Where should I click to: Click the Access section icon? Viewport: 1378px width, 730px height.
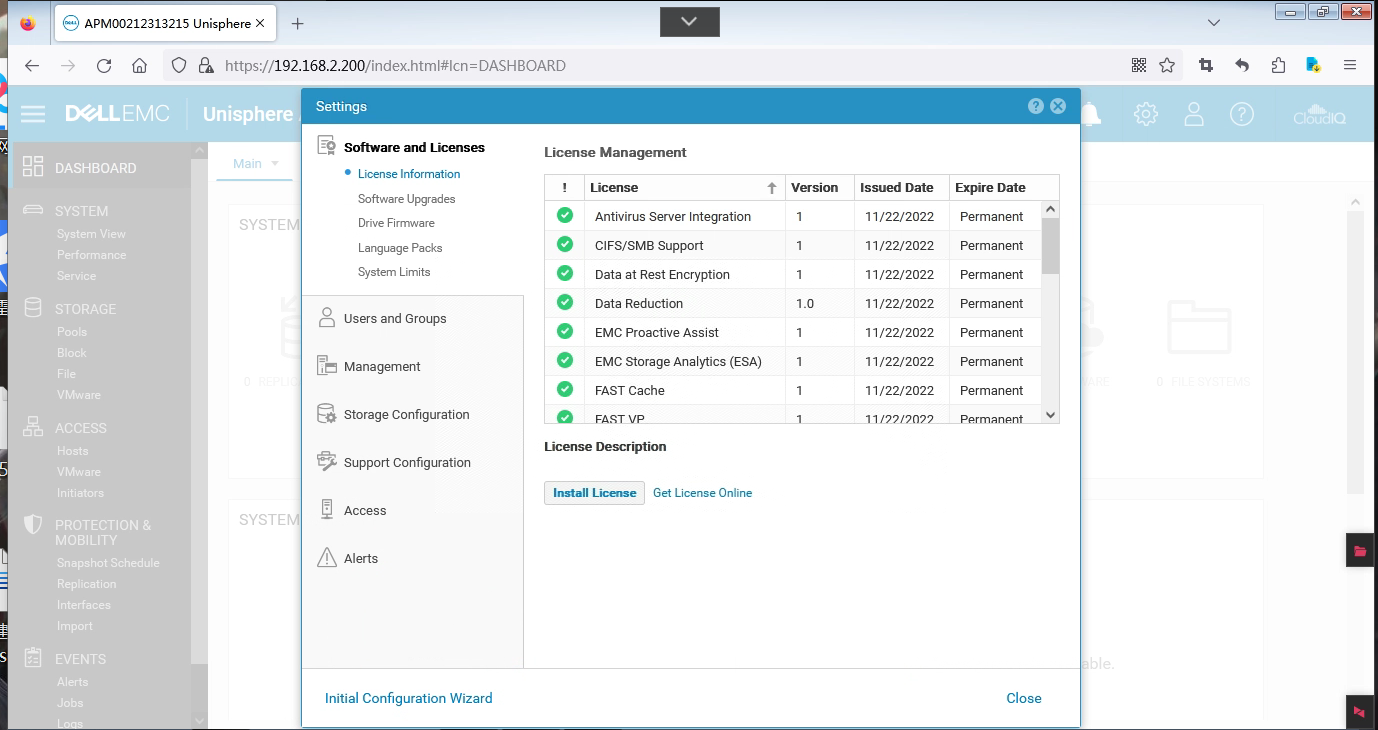click(327, 510)
